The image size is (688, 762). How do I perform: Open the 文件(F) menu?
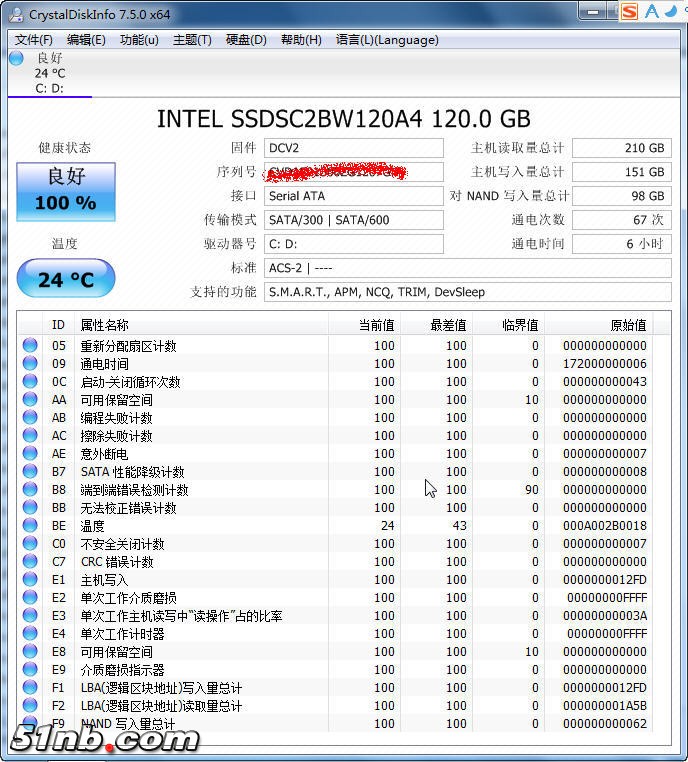(34, 40)
